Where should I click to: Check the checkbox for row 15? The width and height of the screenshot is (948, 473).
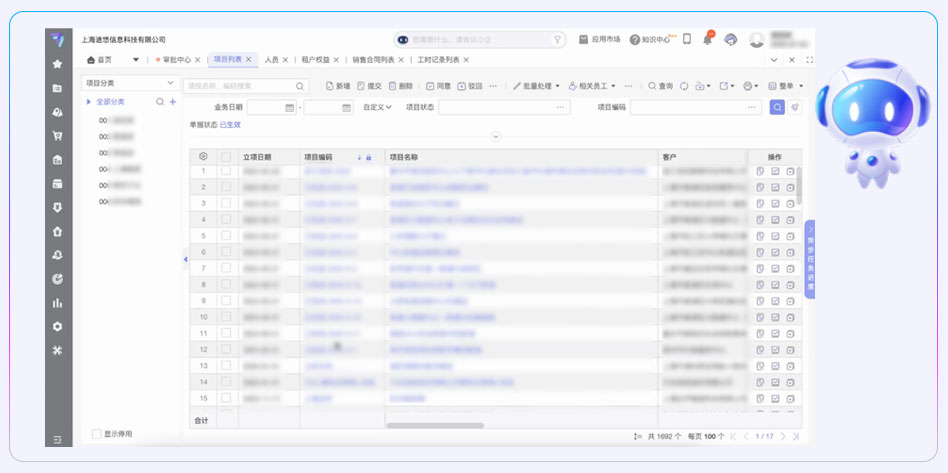click(x=226, y=398)
